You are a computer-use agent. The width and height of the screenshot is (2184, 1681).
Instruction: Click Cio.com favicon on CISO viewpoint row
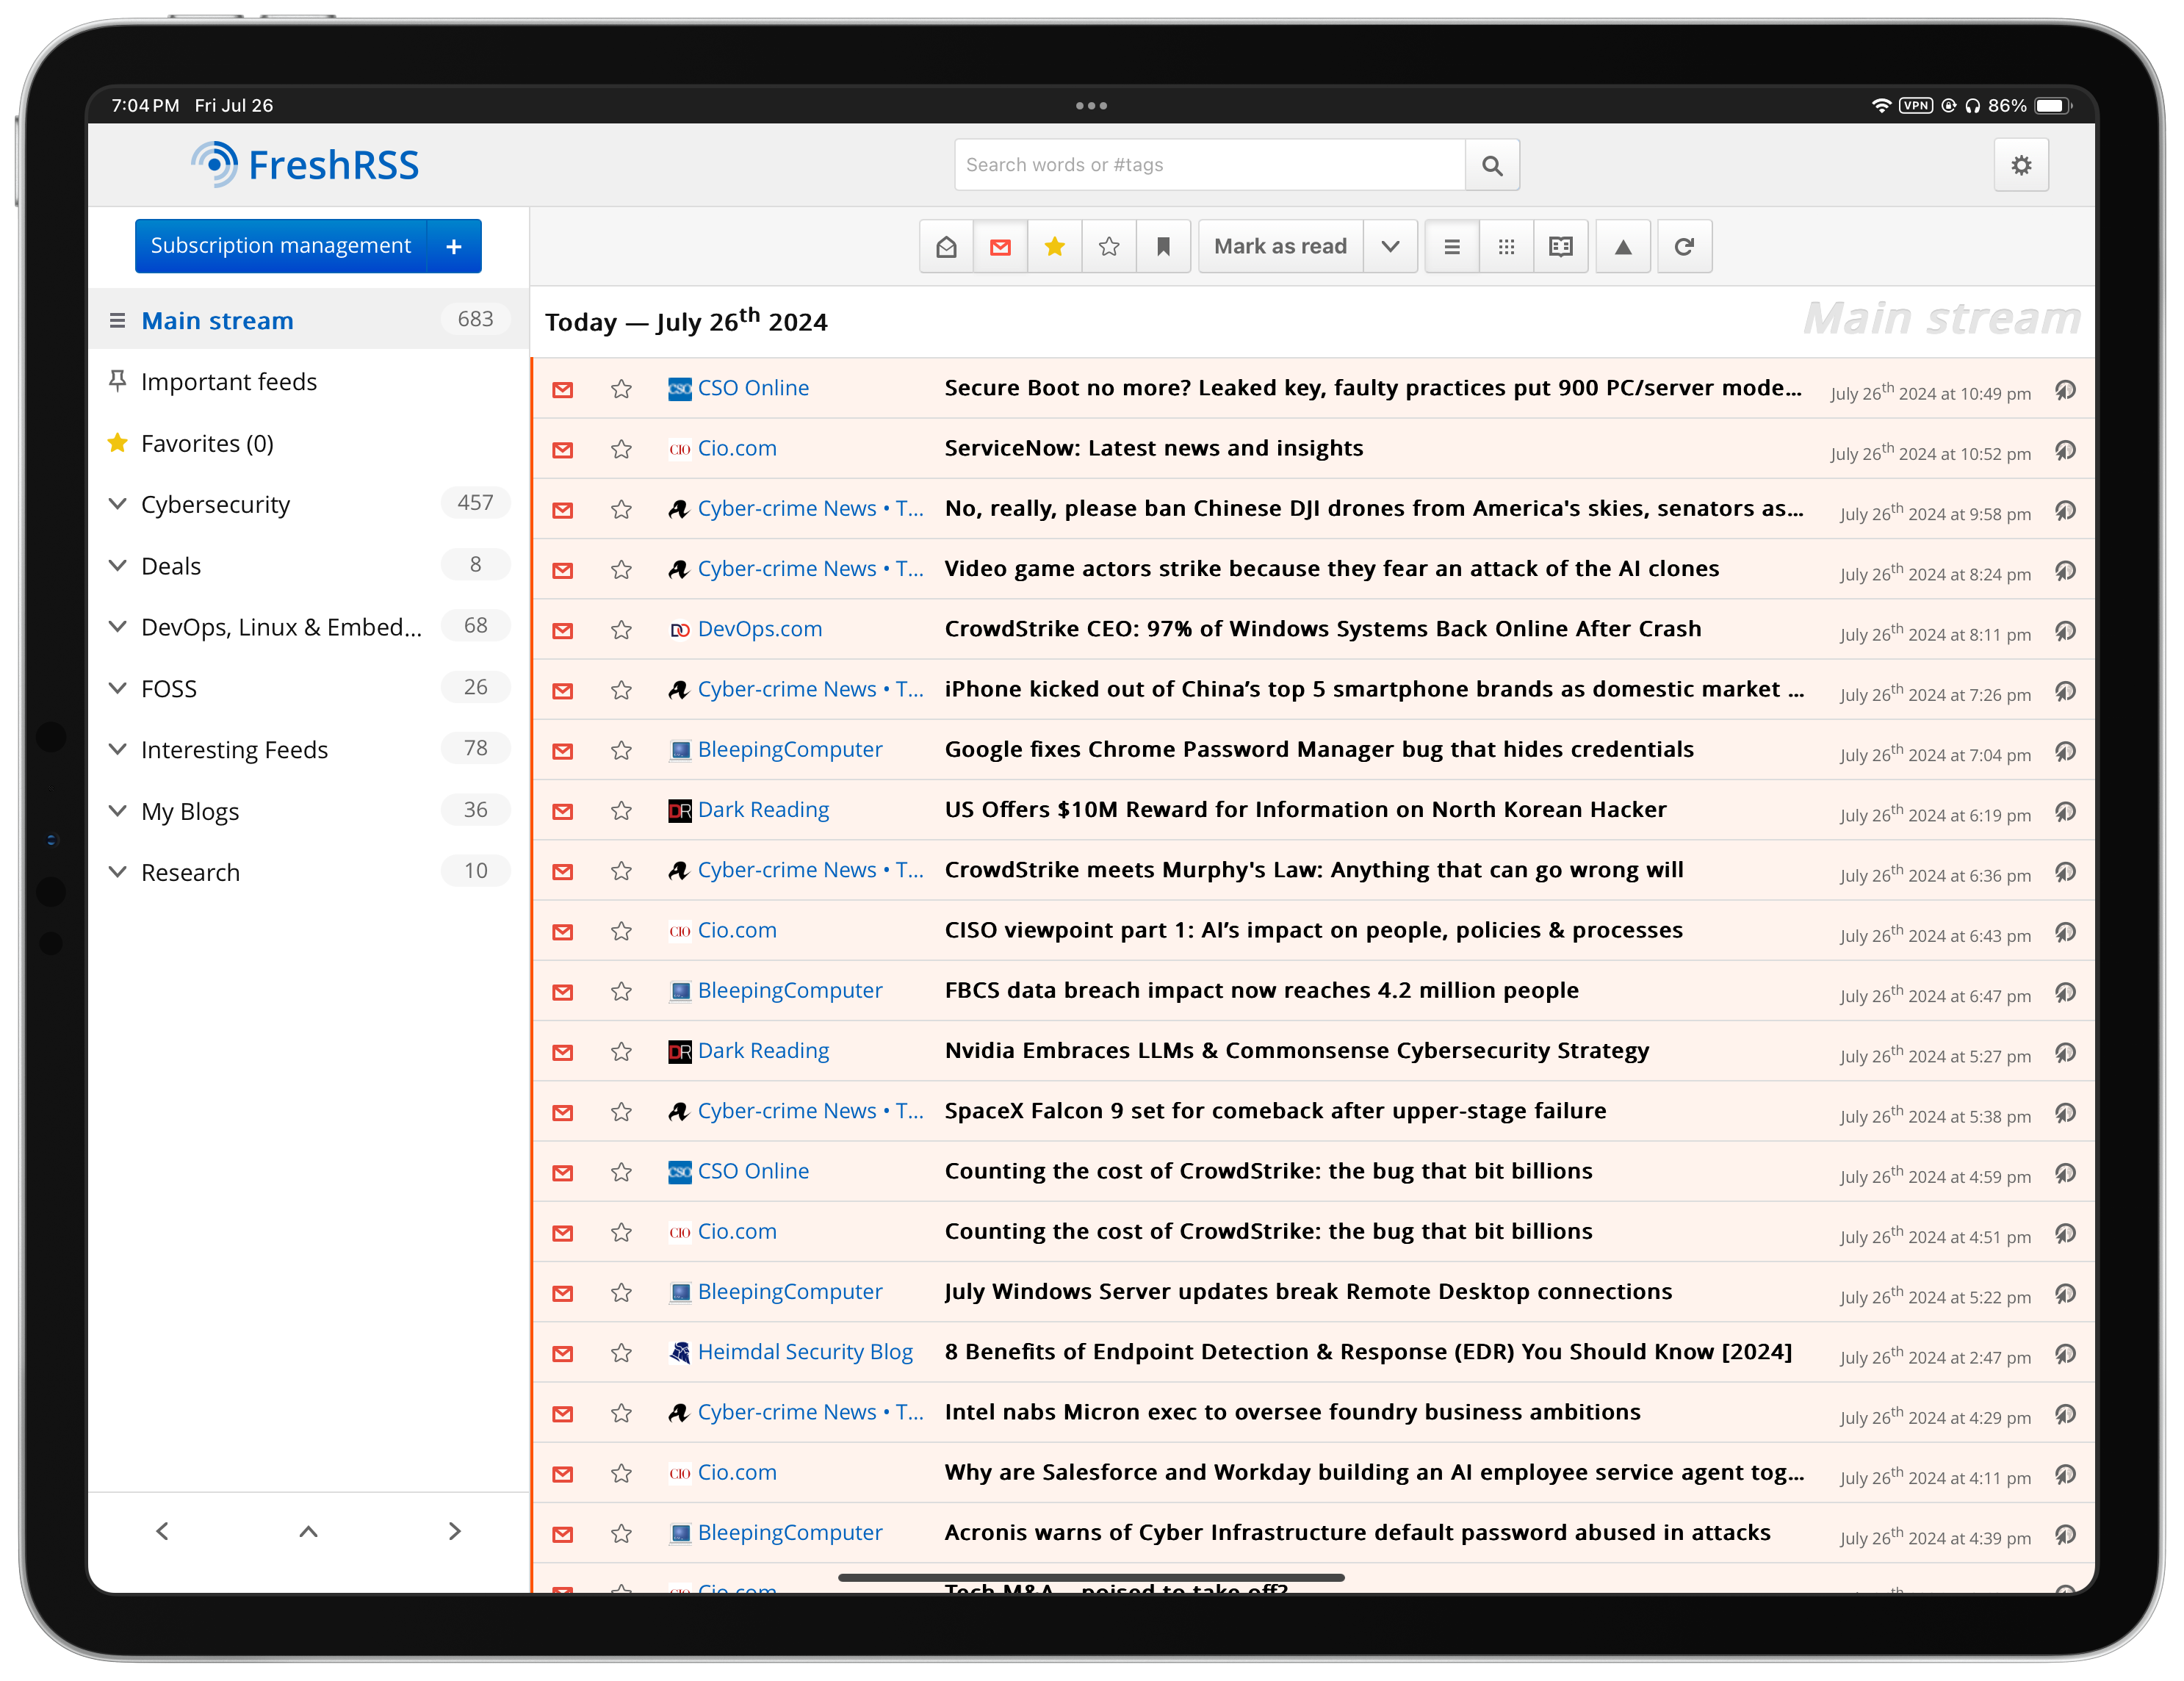pos(680,931)
